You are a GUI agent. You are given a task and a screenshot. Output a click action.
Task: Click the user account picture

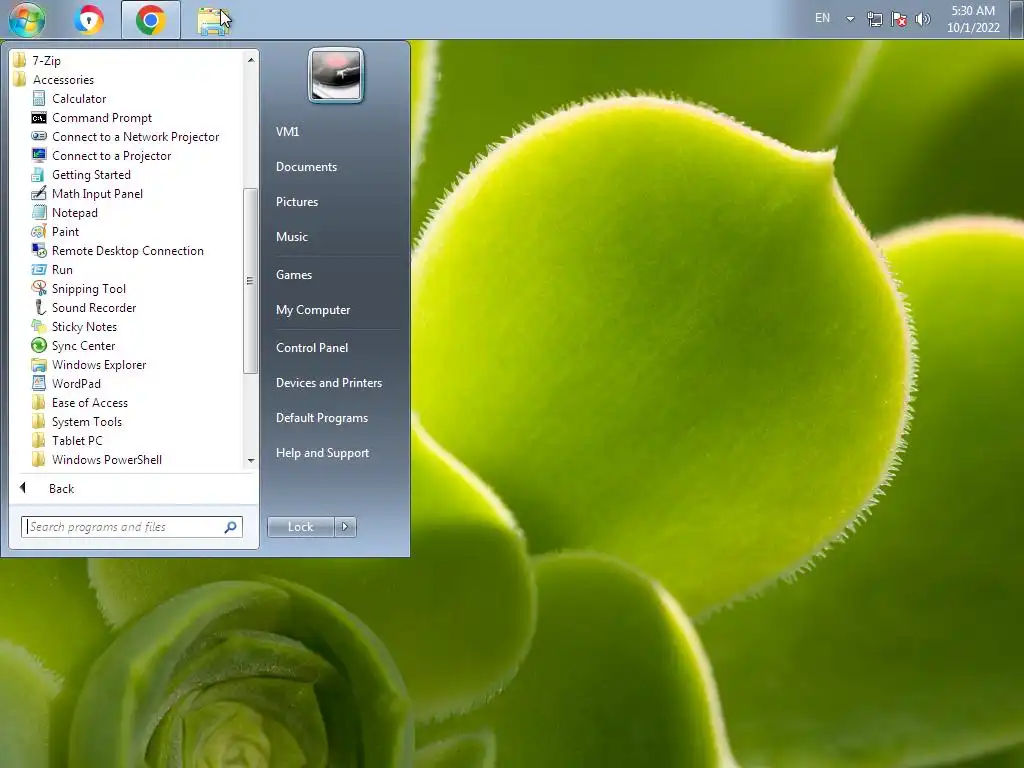[336, 75]
